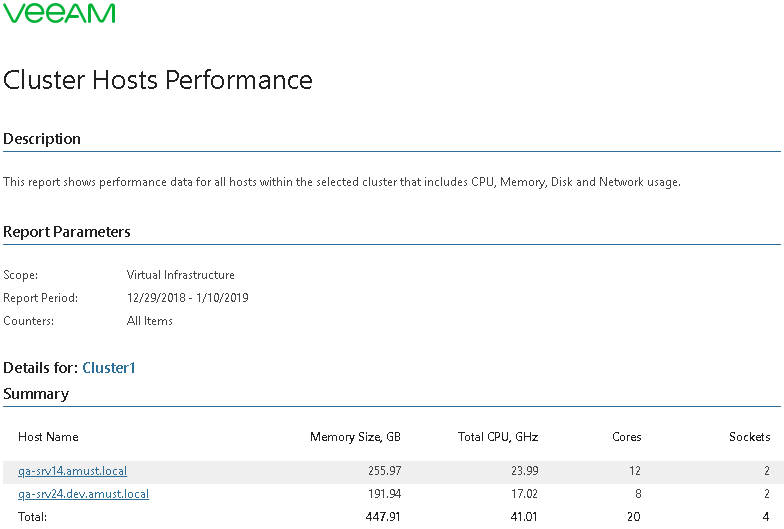Click the total memory value 447.91
Viewport: 784px width, 529px height.
click(383, 516)
